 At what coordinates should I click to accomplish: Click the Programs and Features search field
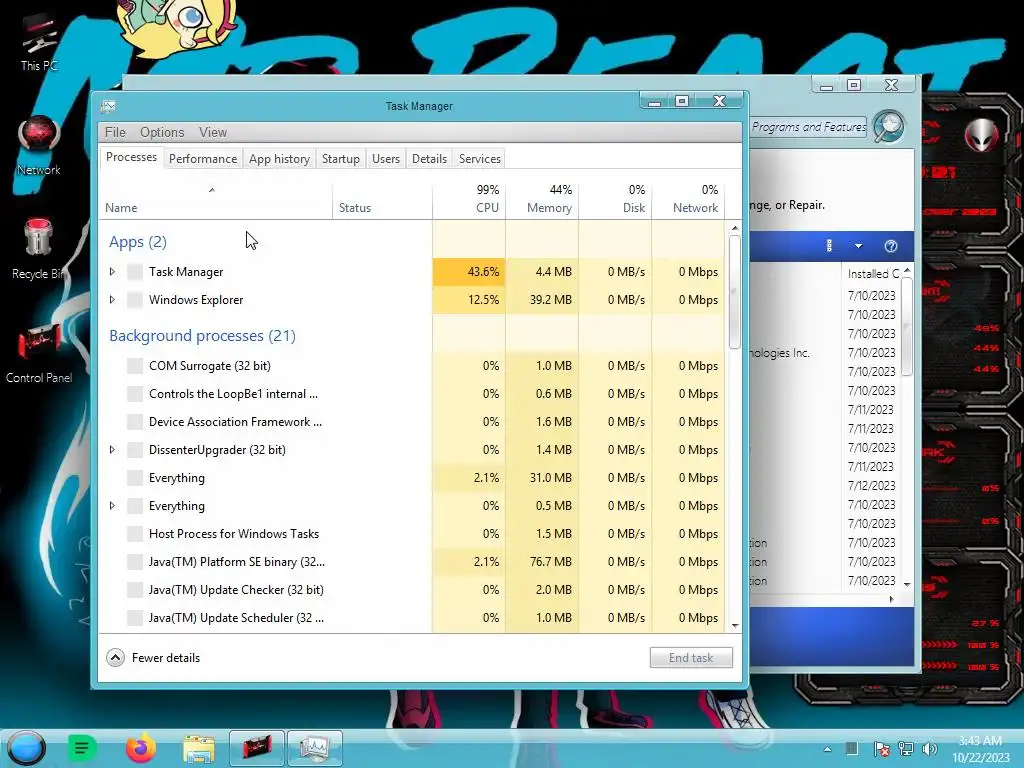pyautogui.click(x=810, y=127)
